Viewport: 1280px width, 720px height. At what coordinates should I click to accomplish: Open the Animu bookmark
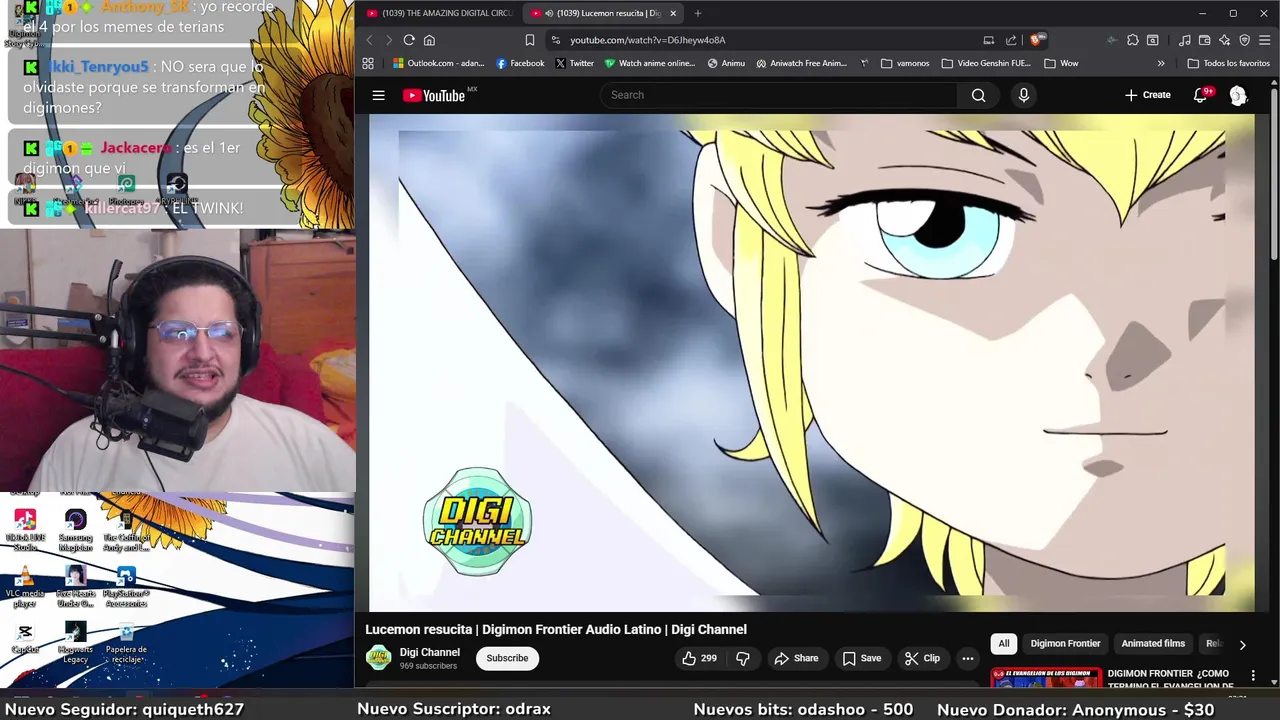(726, 63)
